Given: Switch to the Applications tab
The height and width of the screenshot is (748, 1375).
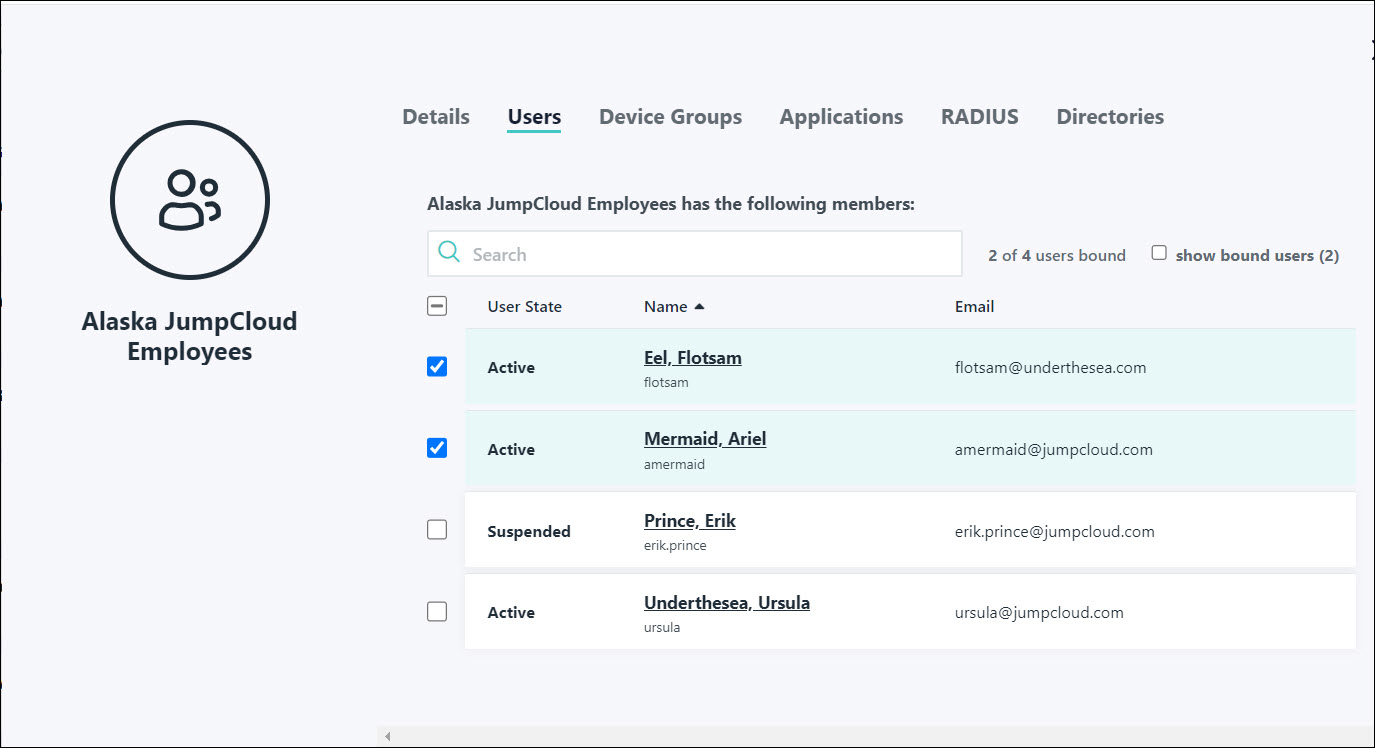Looking at the screenshot, I should coord(841,116).
